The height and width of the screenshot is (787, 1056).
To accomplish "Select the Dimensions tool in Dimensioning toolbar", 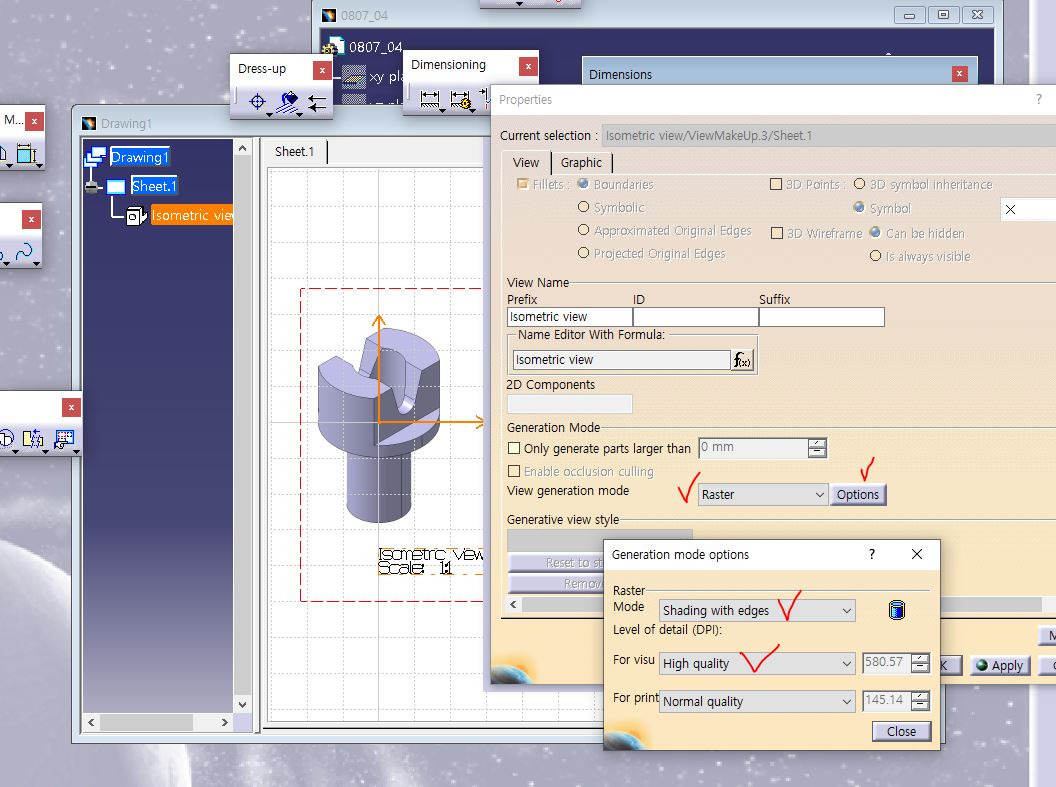I will [x=430, y=100].
